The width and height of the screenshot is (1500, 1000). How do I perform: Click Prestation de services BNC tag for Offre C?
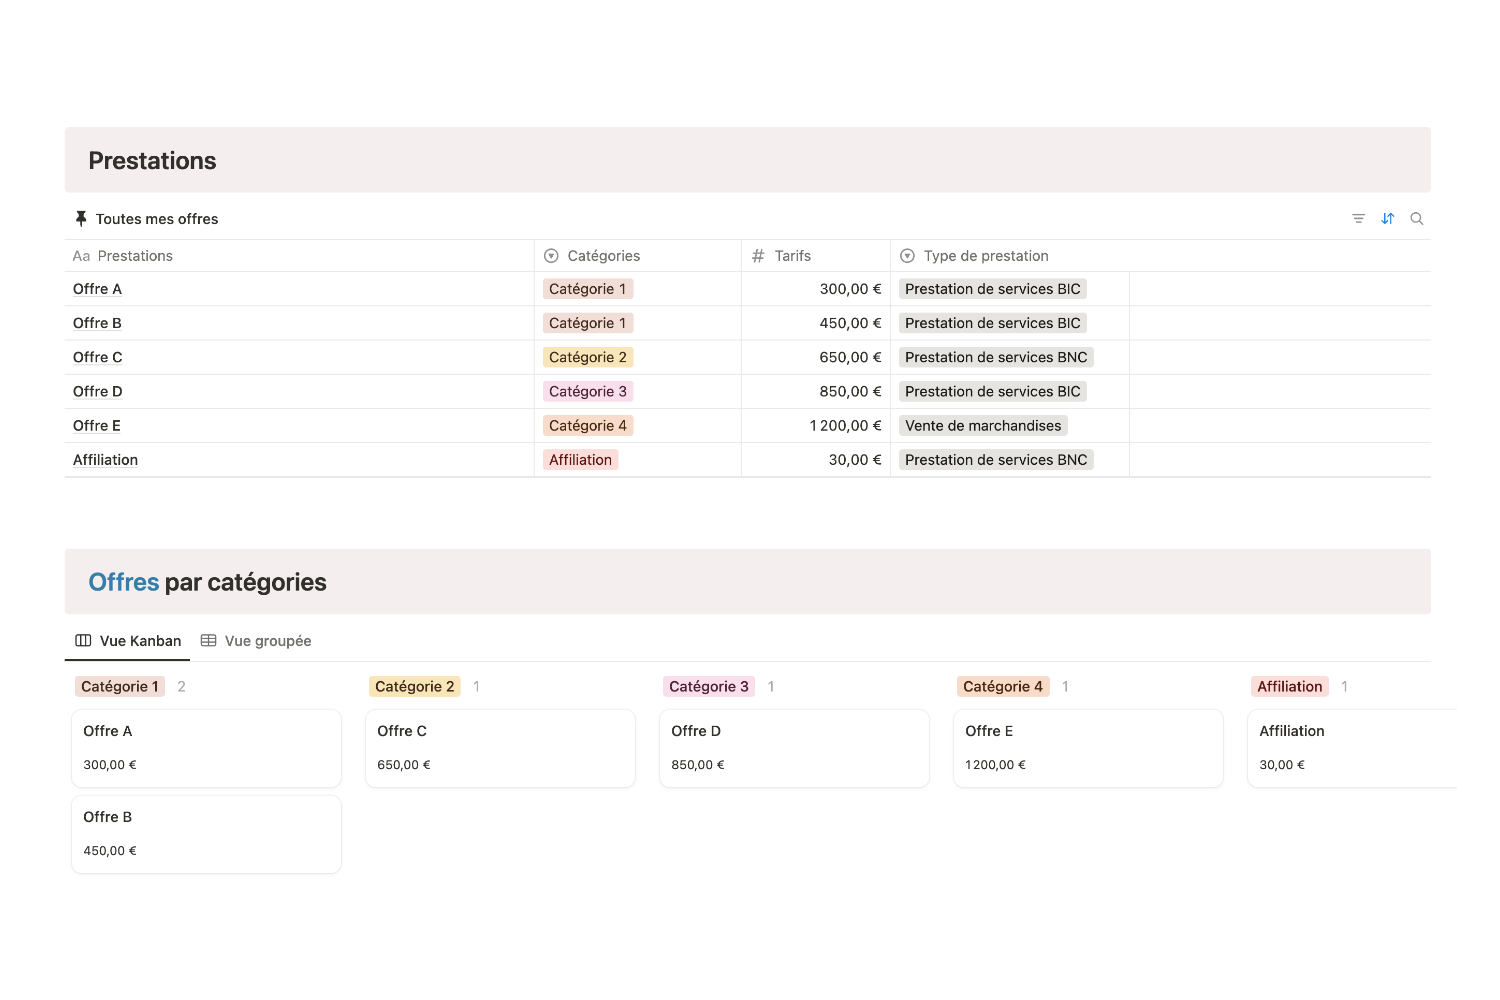point(996,357)
